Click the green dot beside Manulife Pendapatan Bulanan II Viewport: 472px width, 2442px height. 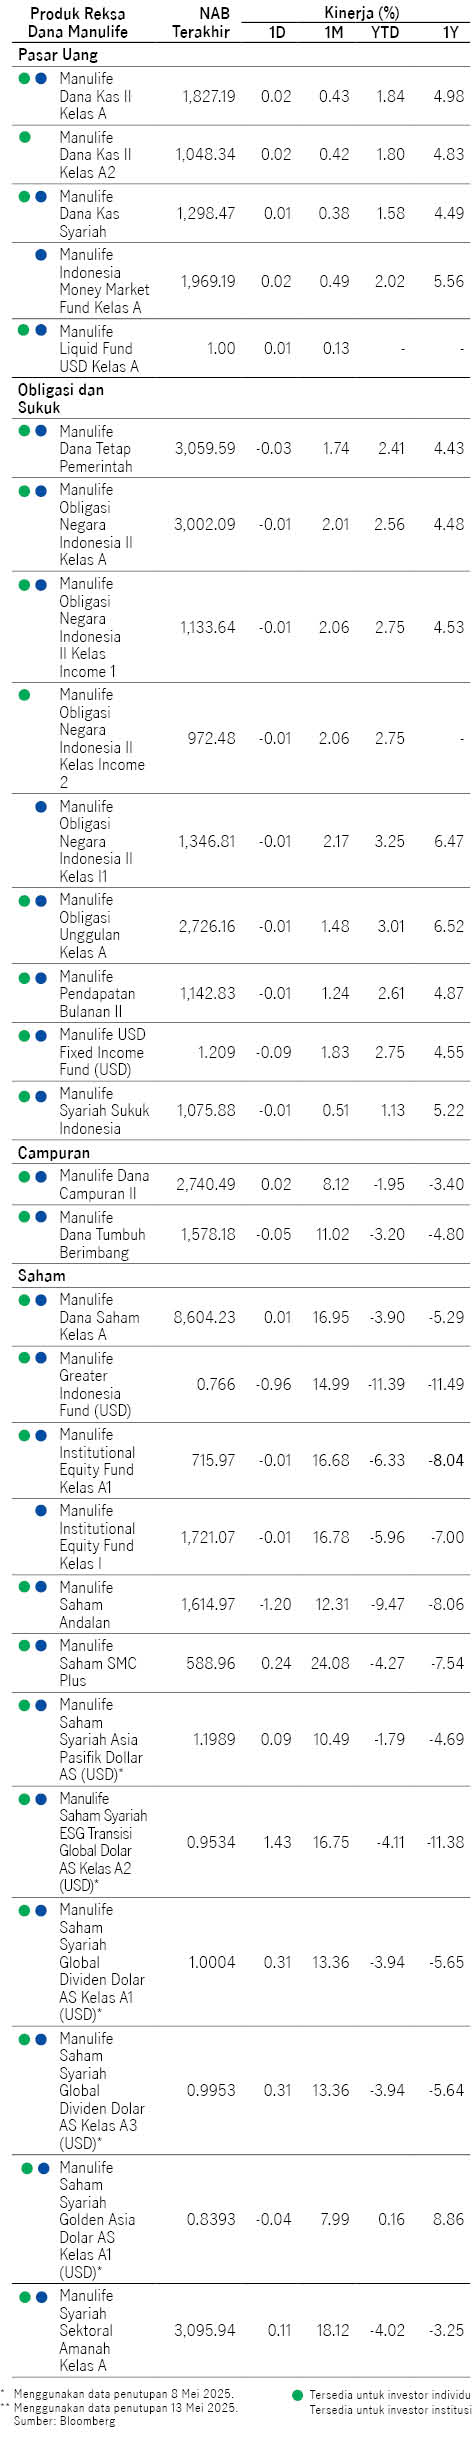[25, 977]
